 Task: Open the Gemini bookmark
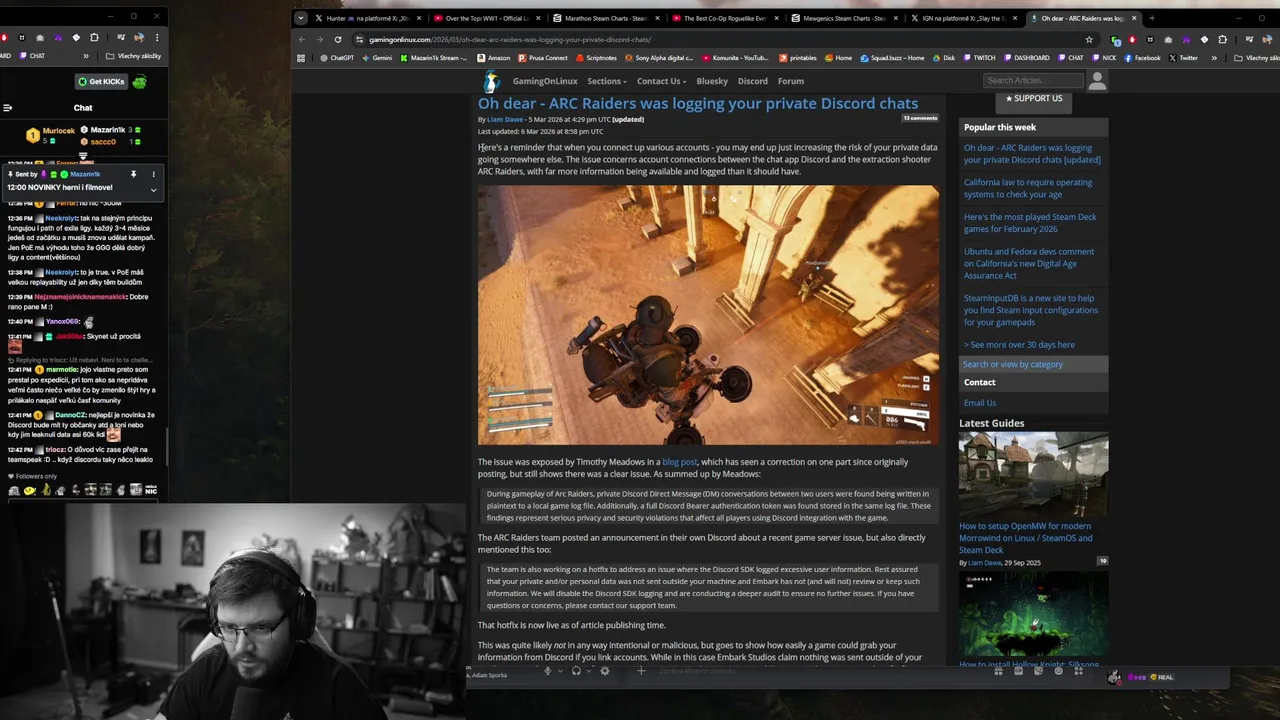(376, 58)
